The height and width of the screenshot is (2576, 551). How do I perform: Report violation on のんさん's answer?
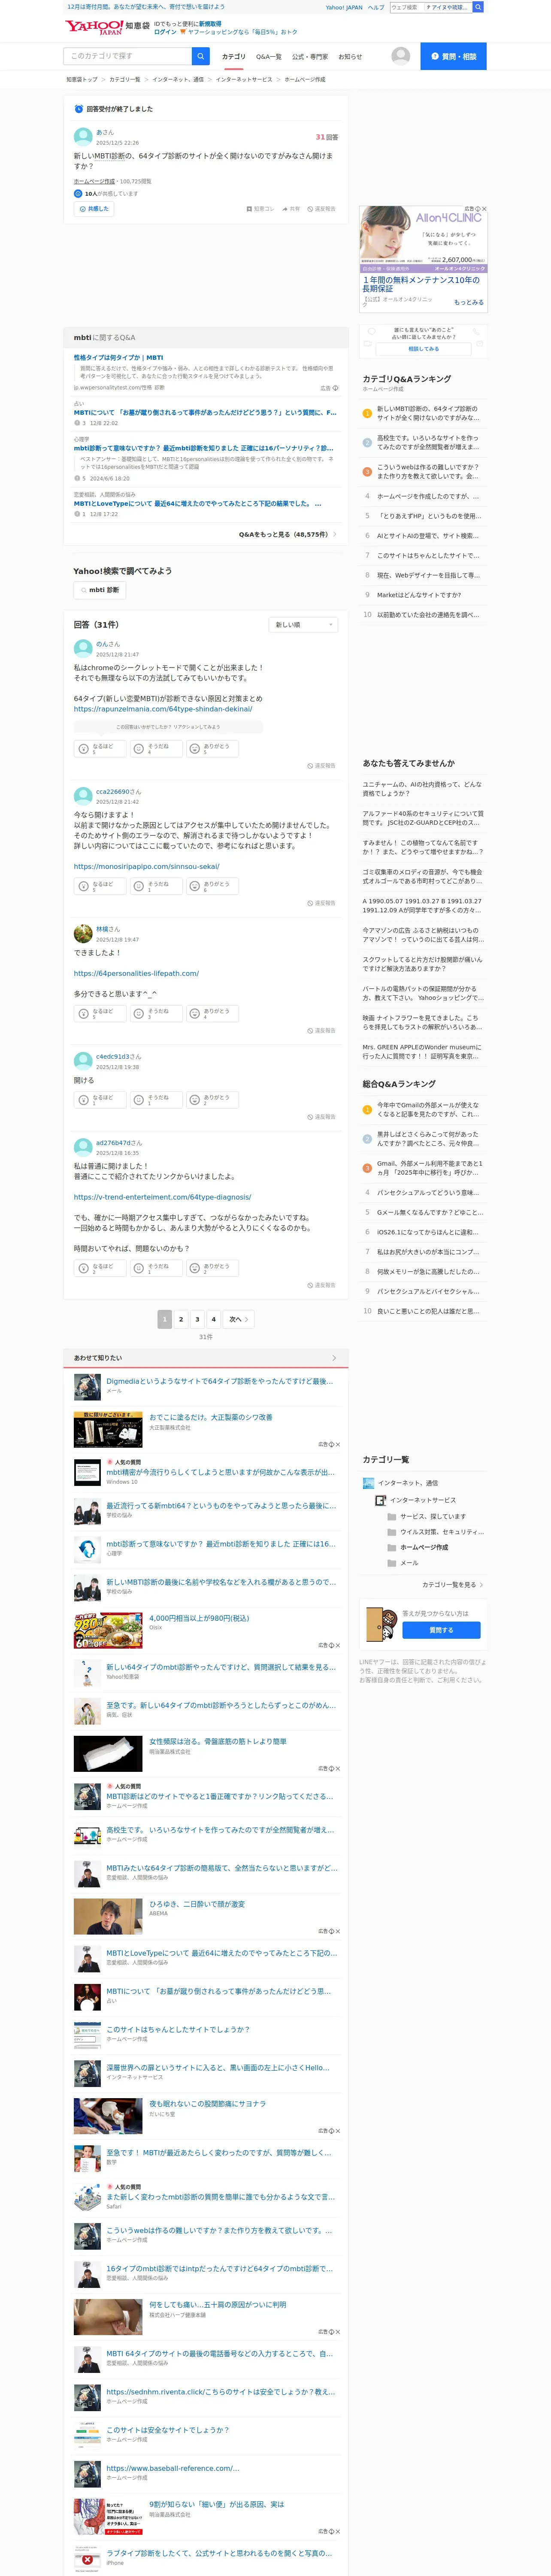pyautogui.click(x=321, y=766)
